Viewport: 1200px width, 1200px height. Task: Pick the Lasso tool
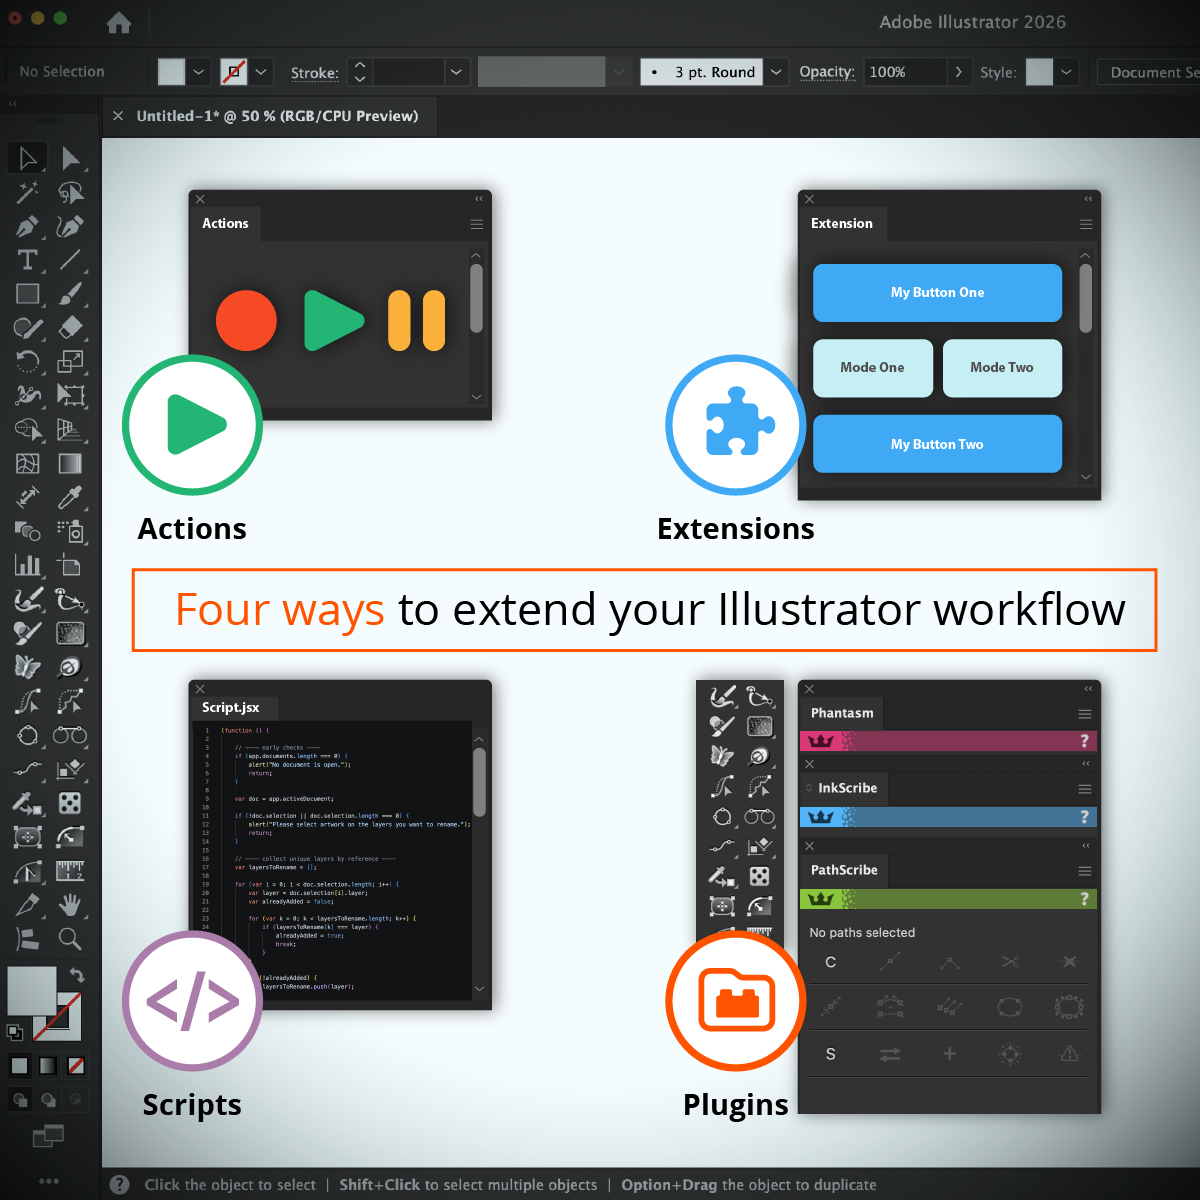(70, 192)
